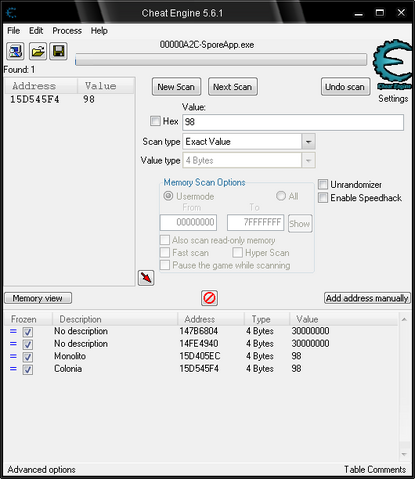Click the Next Scan button

233,87
